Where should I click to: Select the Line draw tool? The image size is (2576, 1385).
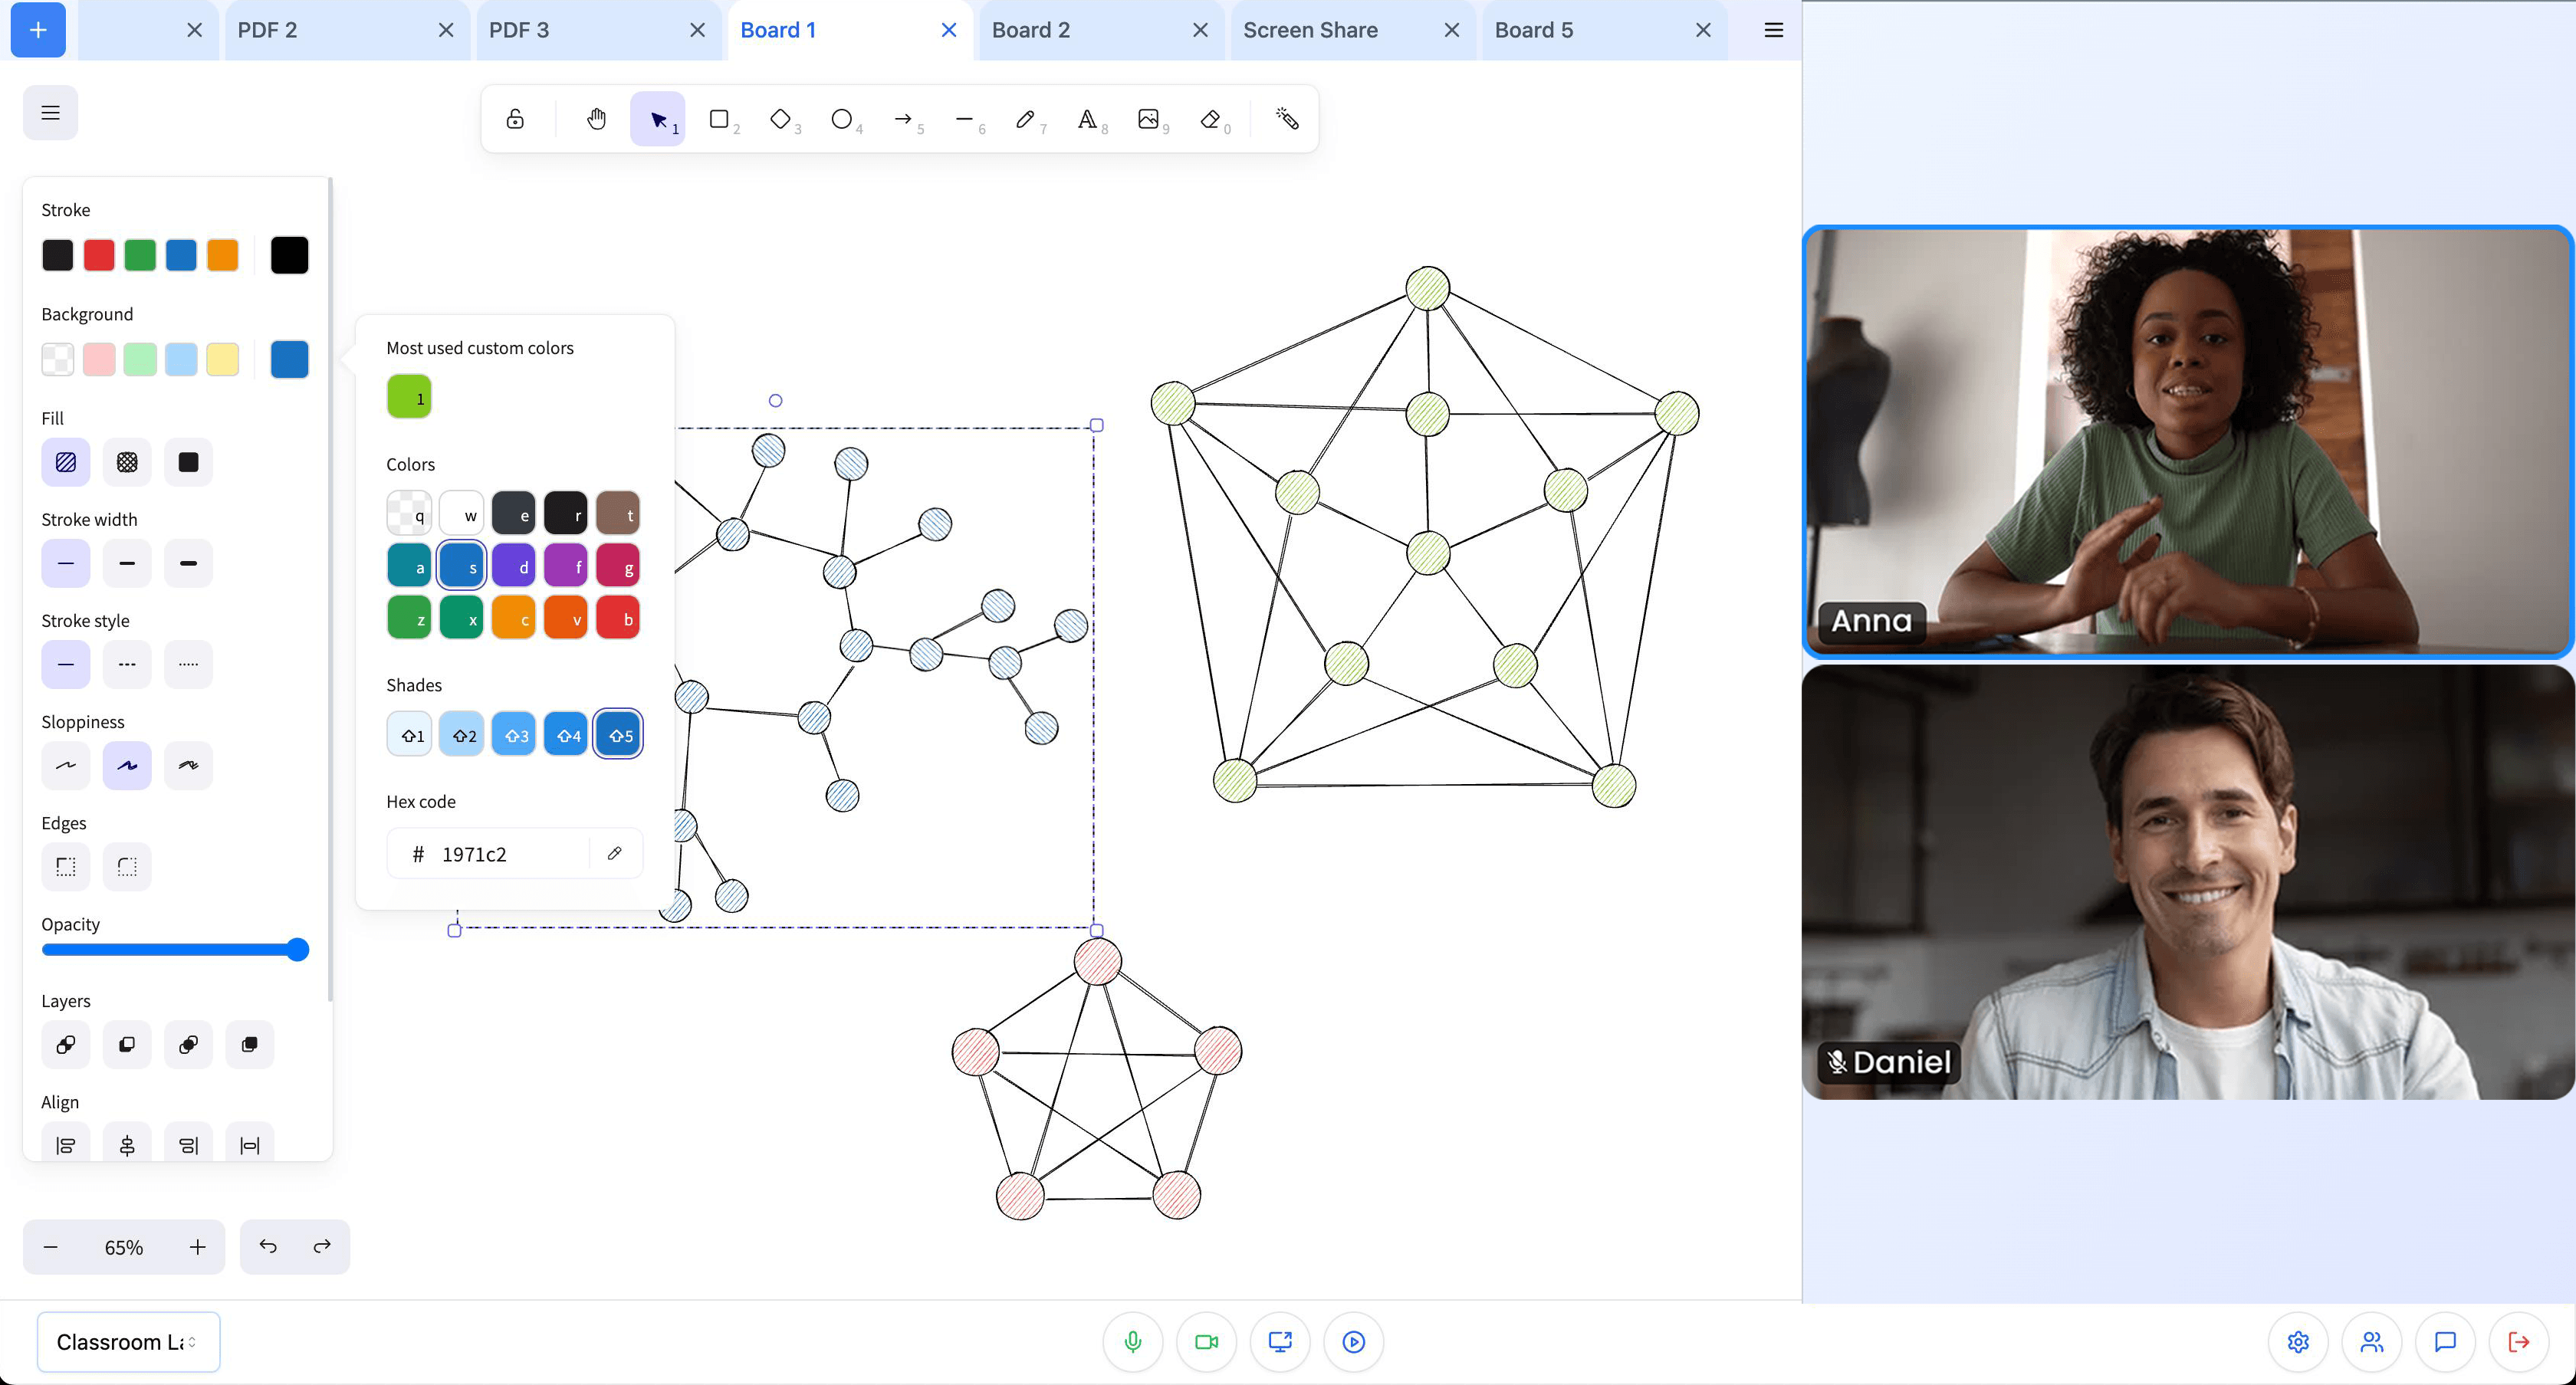click(x=964, y=120)
